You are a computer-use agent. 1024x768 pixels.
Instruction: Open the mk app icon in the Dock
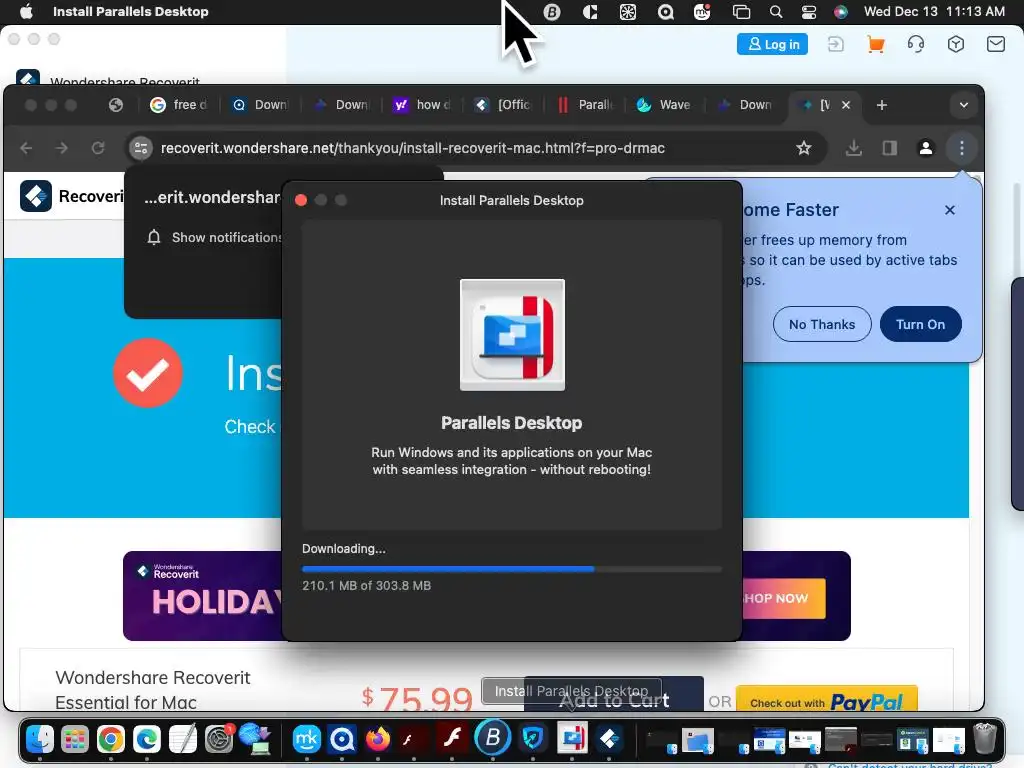(x=306, y=739)
